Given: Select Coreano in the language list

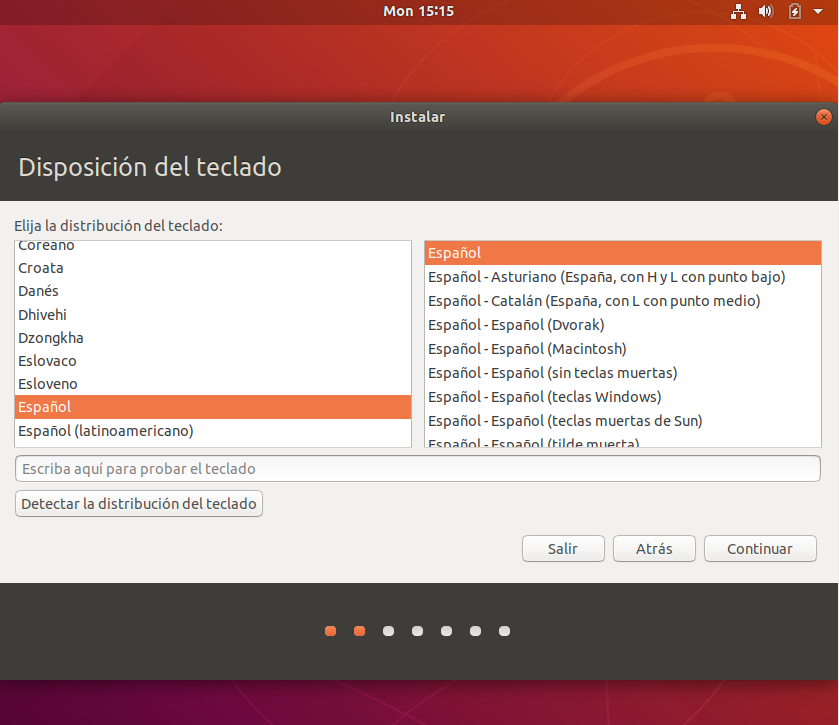Looking at the screenshot, I should (x=213, y=246).
